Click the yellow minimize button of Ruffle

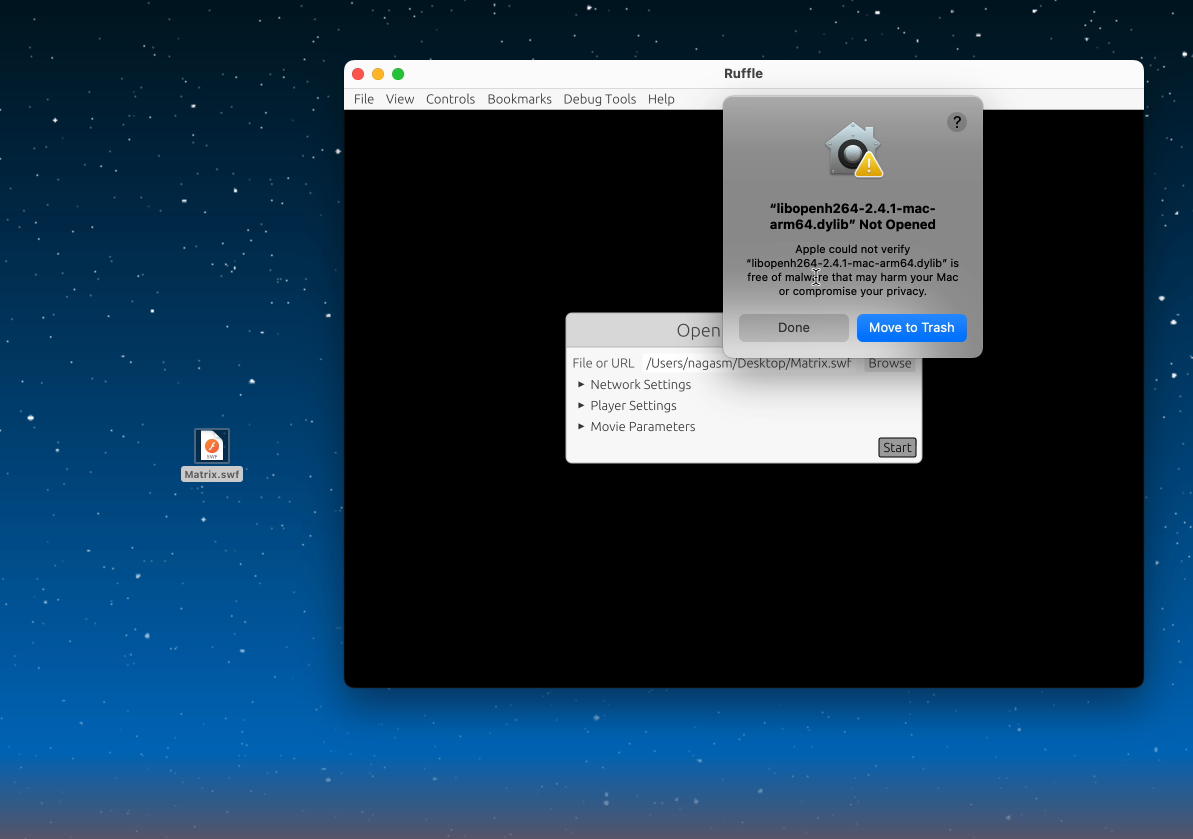(378, 74)
